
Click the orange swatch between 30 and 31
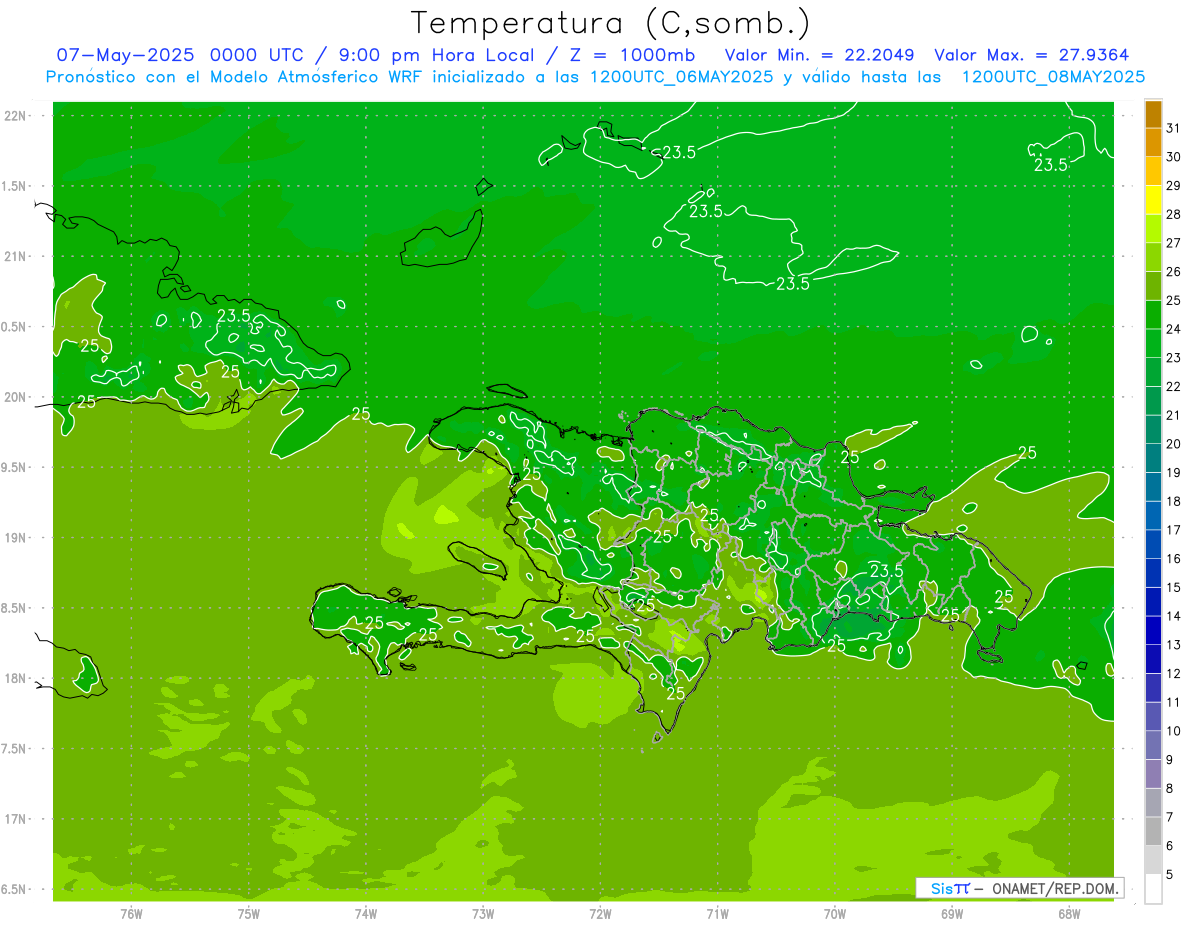(1153, 142)
